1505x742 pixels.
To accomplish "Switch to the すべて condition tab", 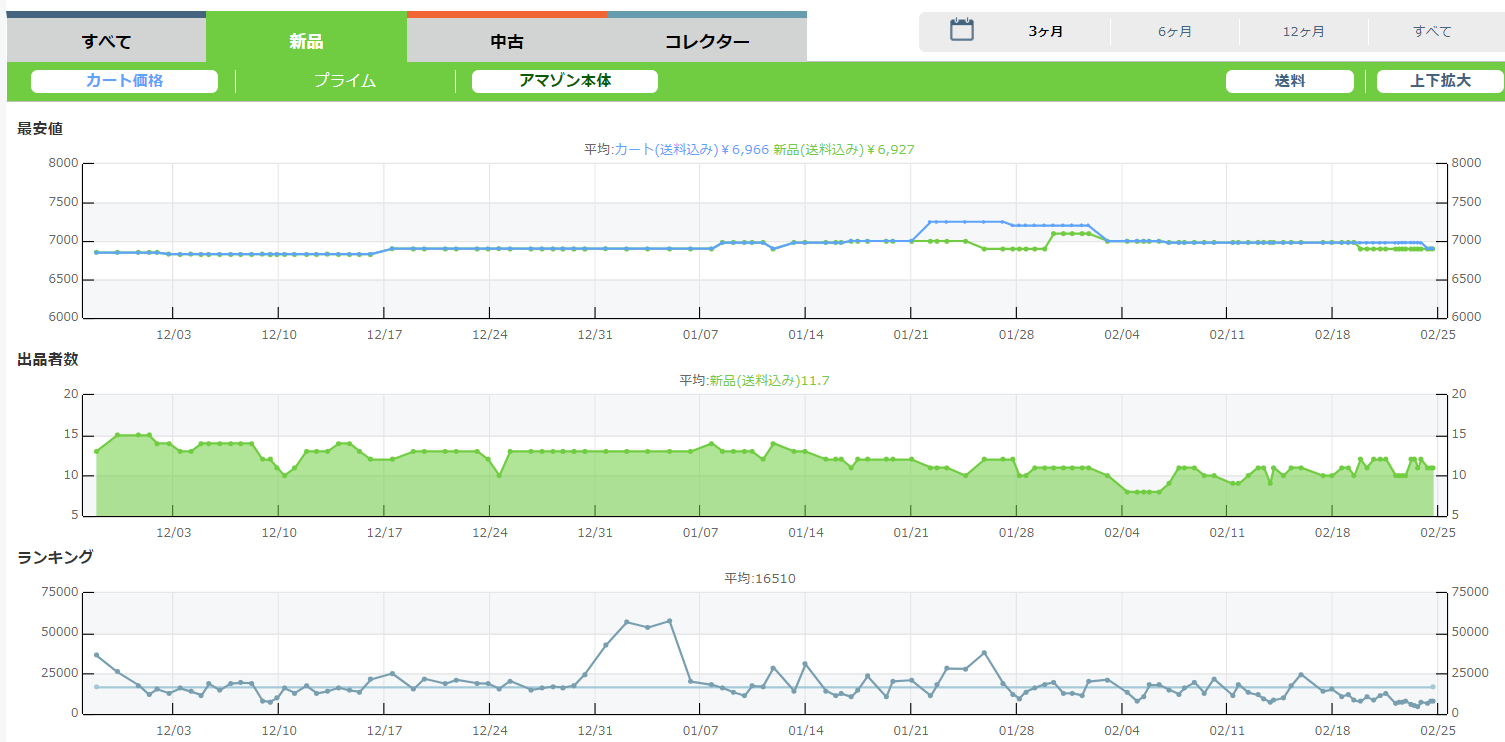I will [x=107, y=41].
